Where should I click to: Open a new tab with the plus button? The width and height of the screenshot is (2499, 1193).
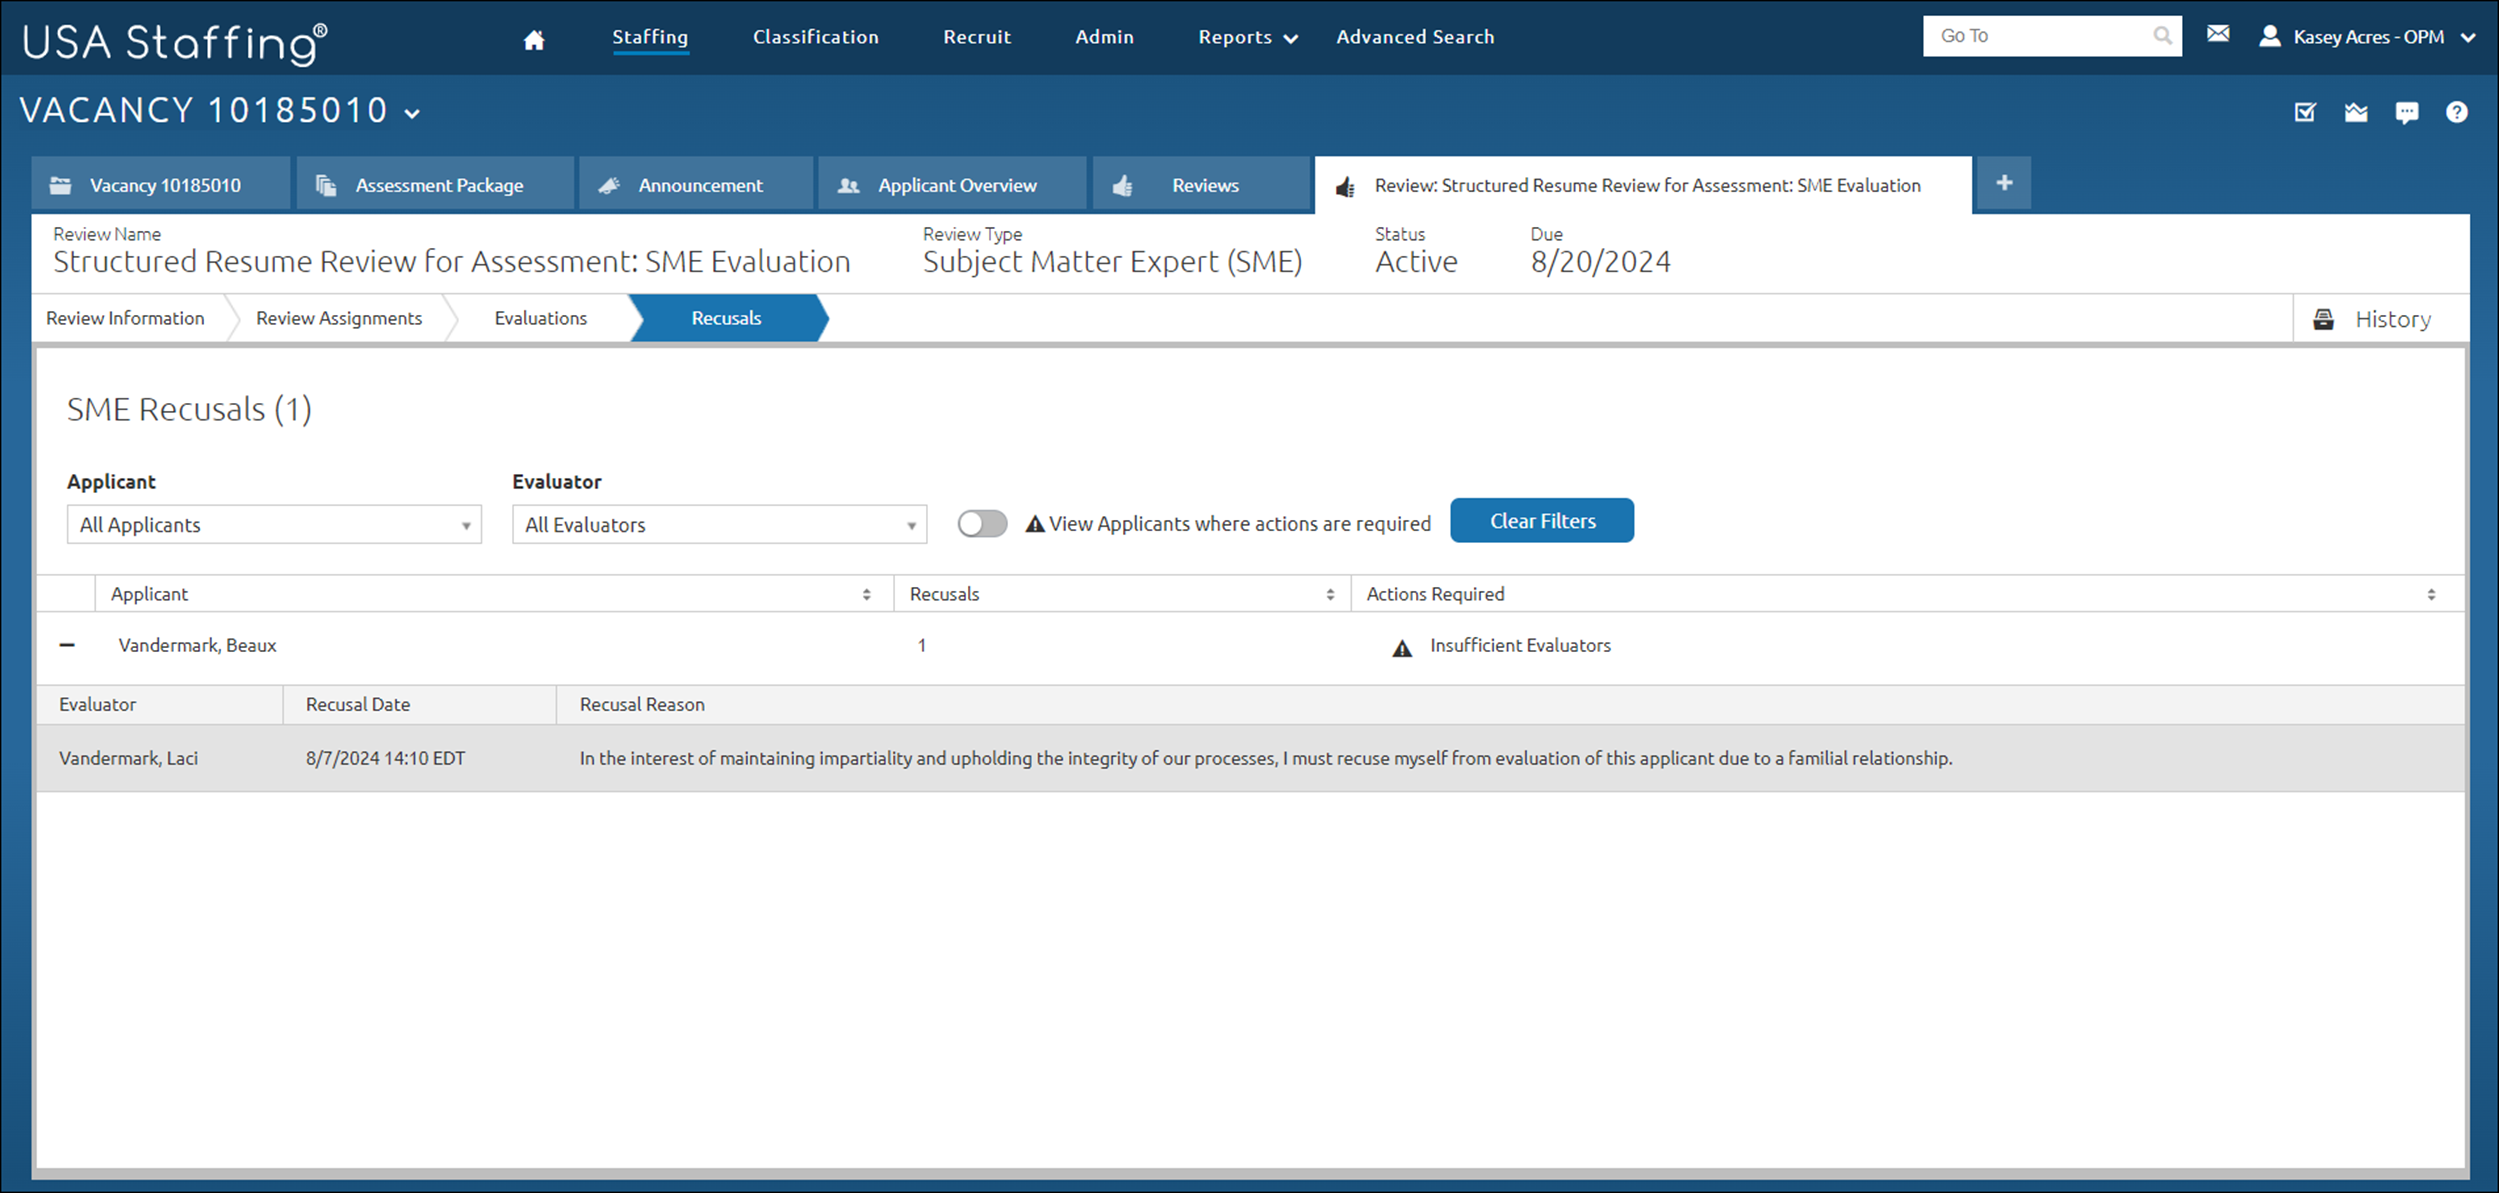2003,183
